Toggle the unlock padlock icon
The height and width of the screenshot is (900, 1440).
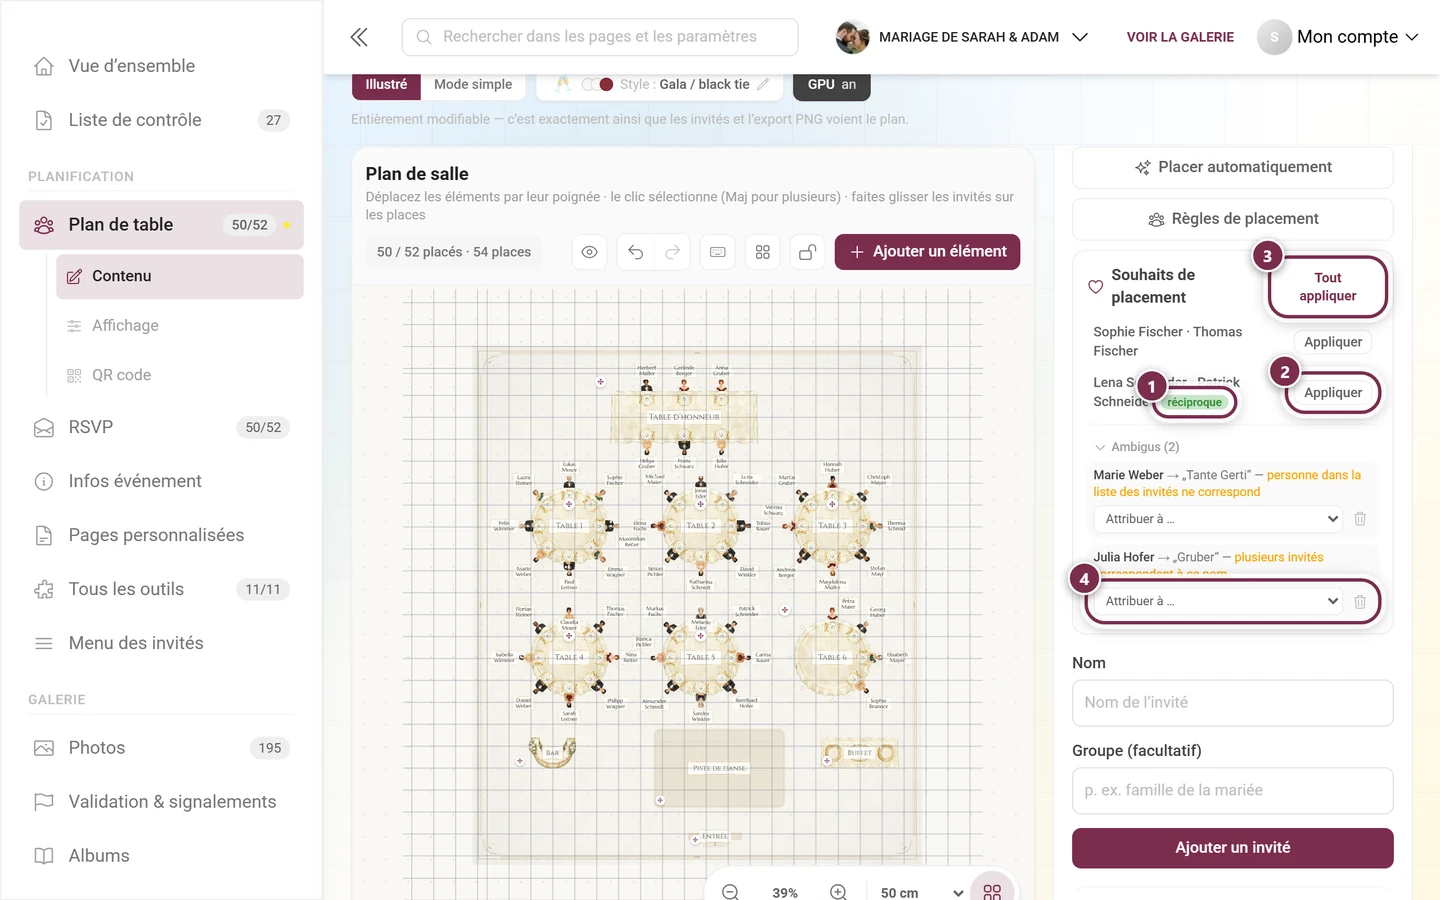coord(808,252)
